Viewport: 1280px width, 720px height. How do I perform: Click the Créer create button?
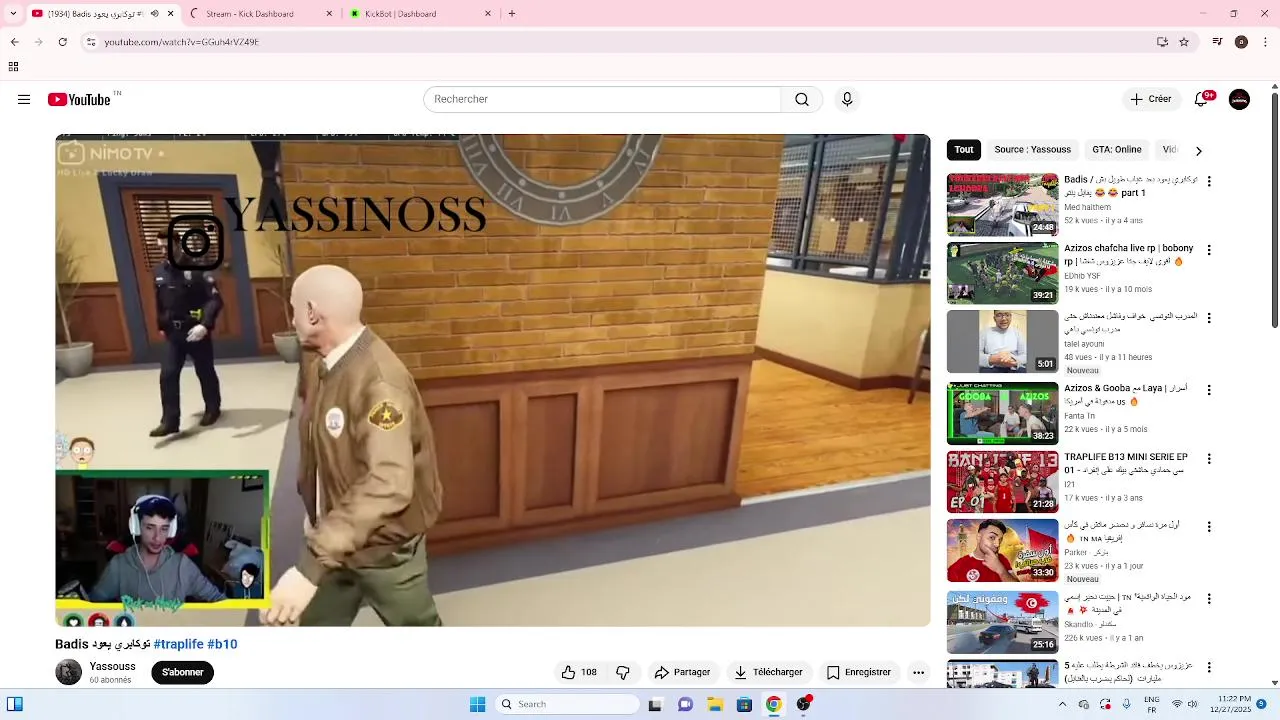1150,99
